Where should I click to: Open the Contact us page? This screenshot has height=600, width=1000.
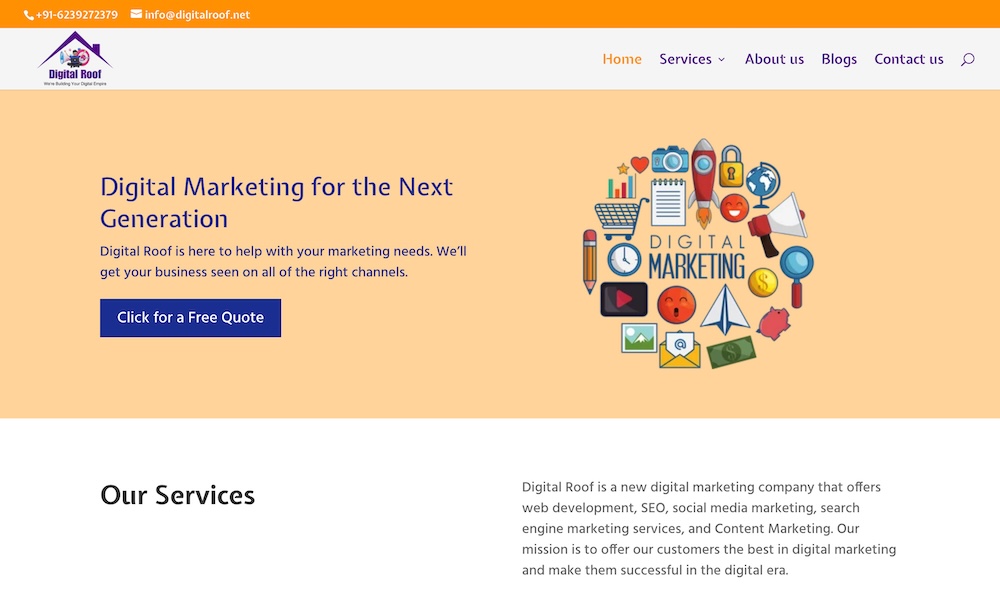click(909, 59)
